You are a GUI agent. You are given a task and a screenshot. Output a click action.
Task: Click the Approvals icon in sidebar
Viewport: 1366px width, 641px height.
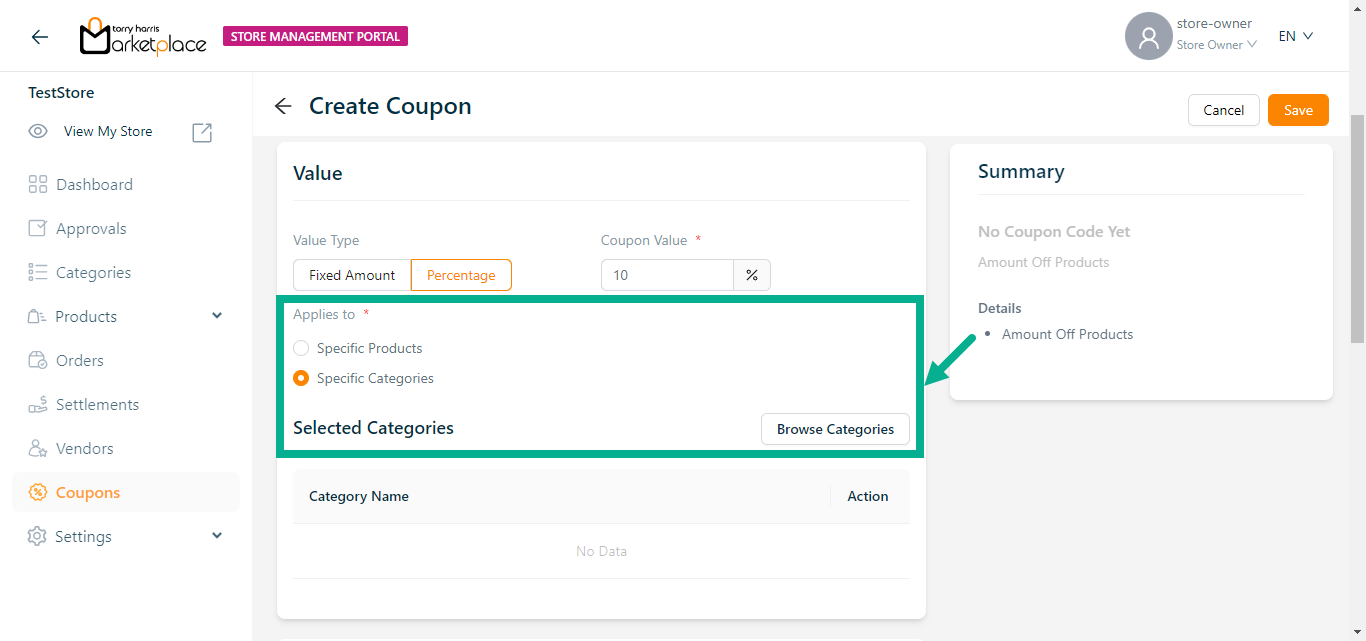[x=38, y=228]
